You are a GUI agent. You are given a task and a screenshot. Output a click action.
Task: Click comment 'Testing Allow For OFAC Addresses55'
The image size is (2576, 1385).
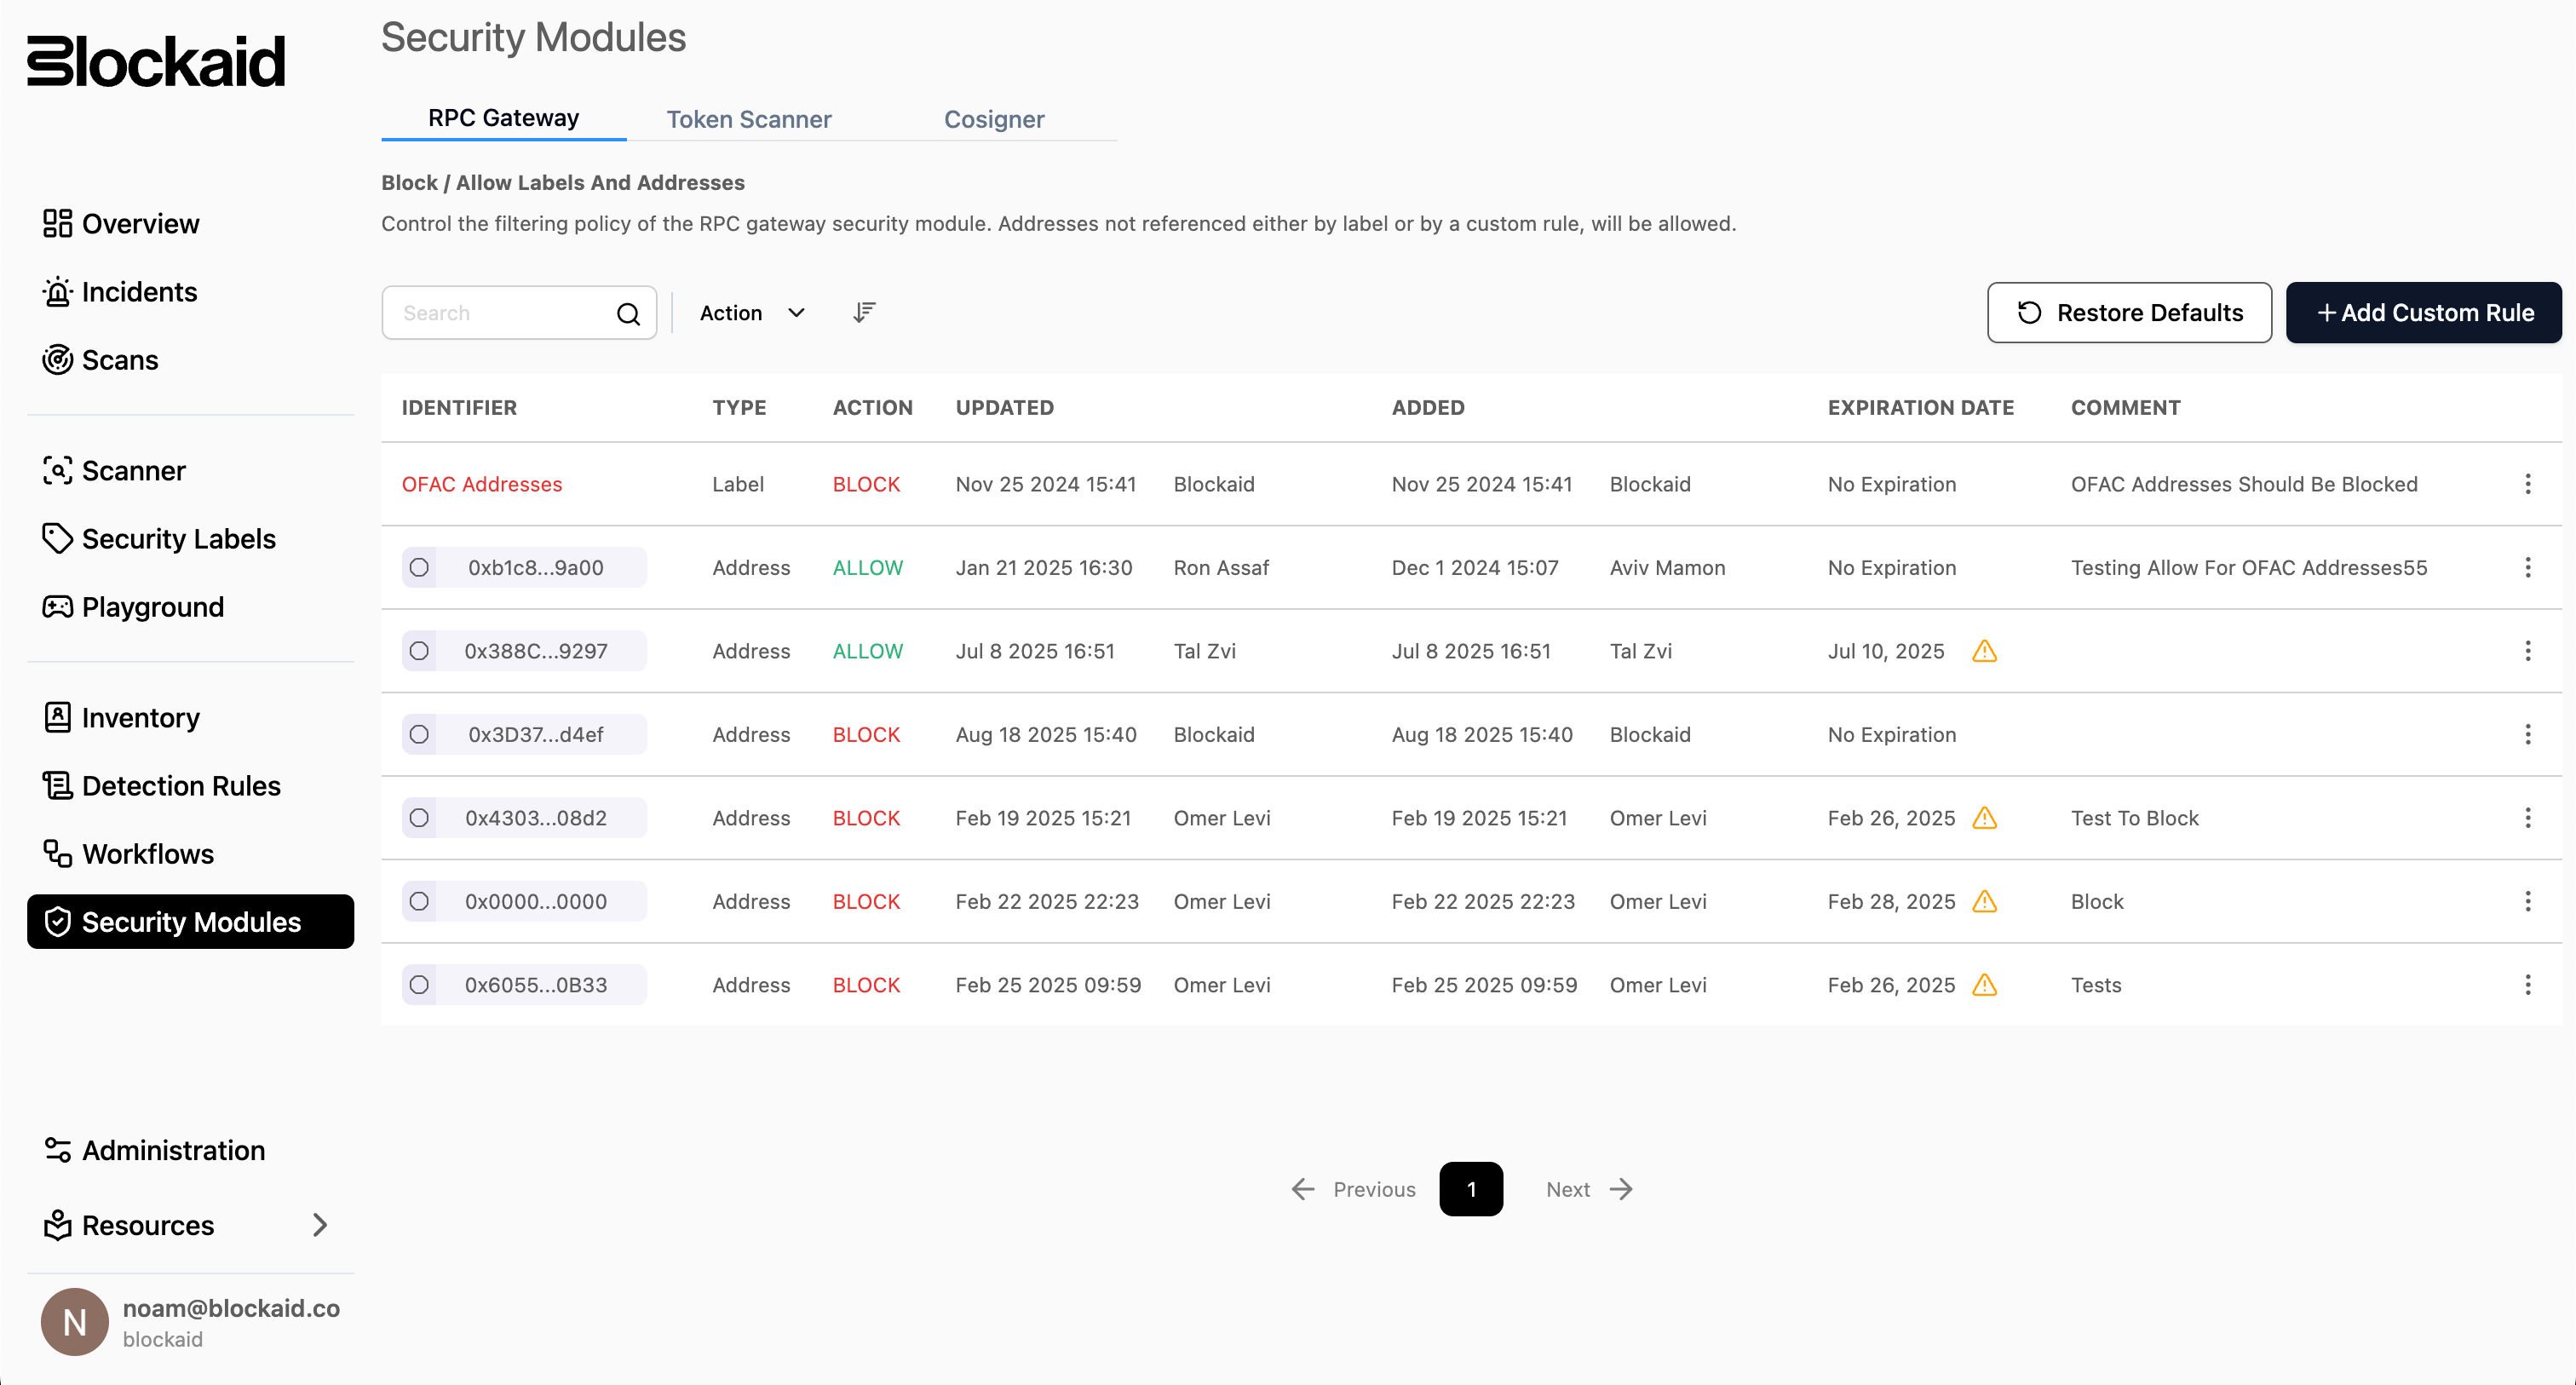tap(2248, 567)
